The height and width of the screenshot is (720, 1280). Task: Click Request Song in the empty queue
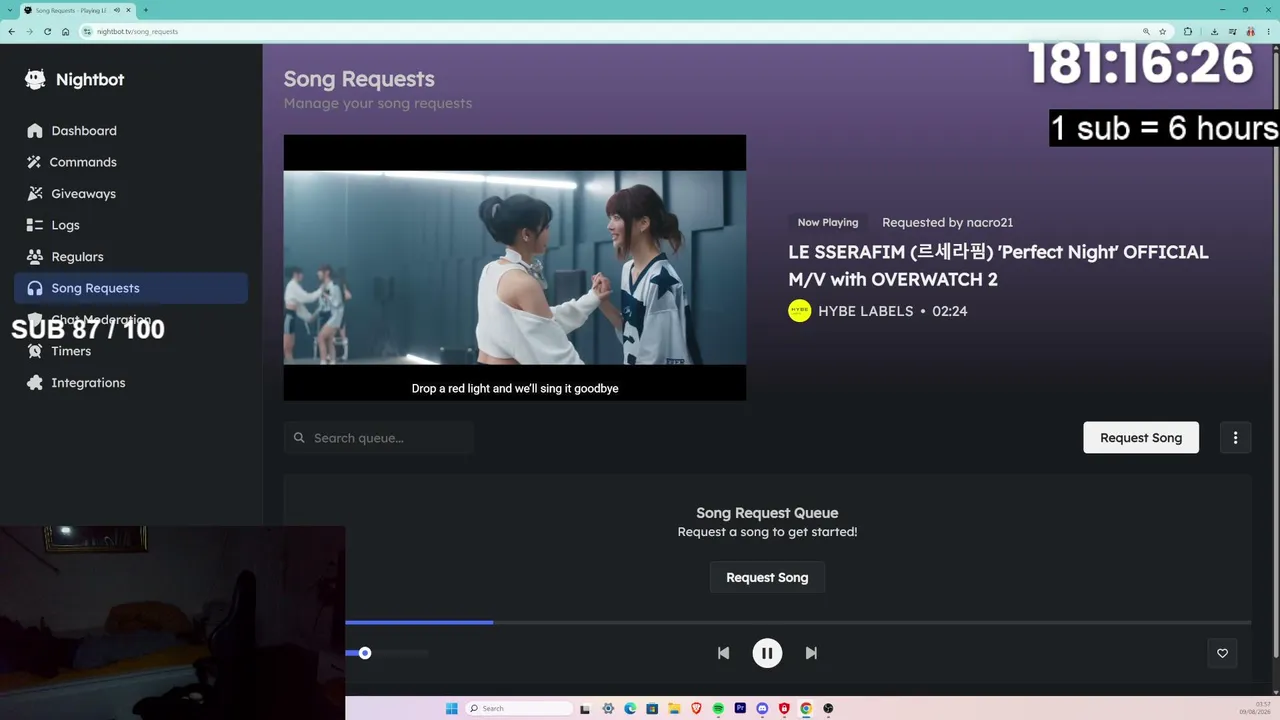767,577
